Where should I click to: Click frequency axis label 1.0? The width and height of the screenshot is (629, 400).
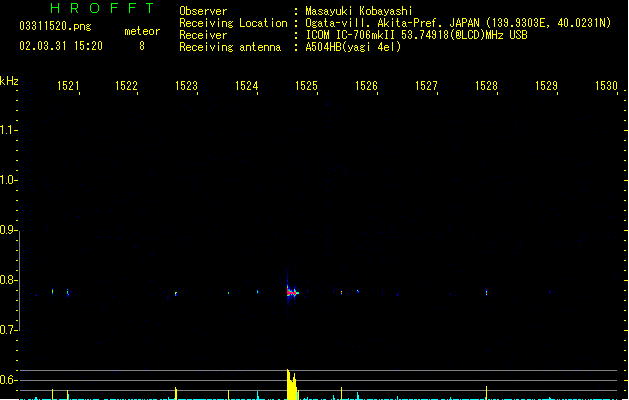[x=7, y=180]
